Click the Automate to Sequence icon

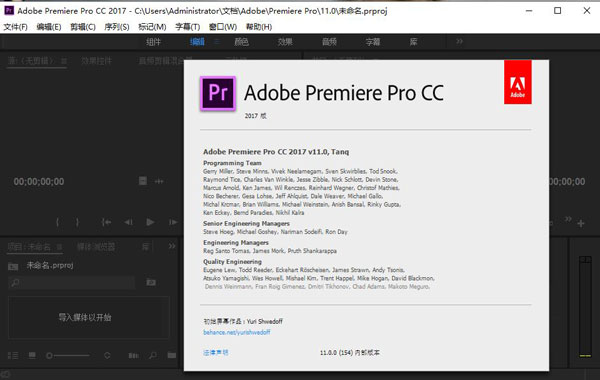[134, 356]
